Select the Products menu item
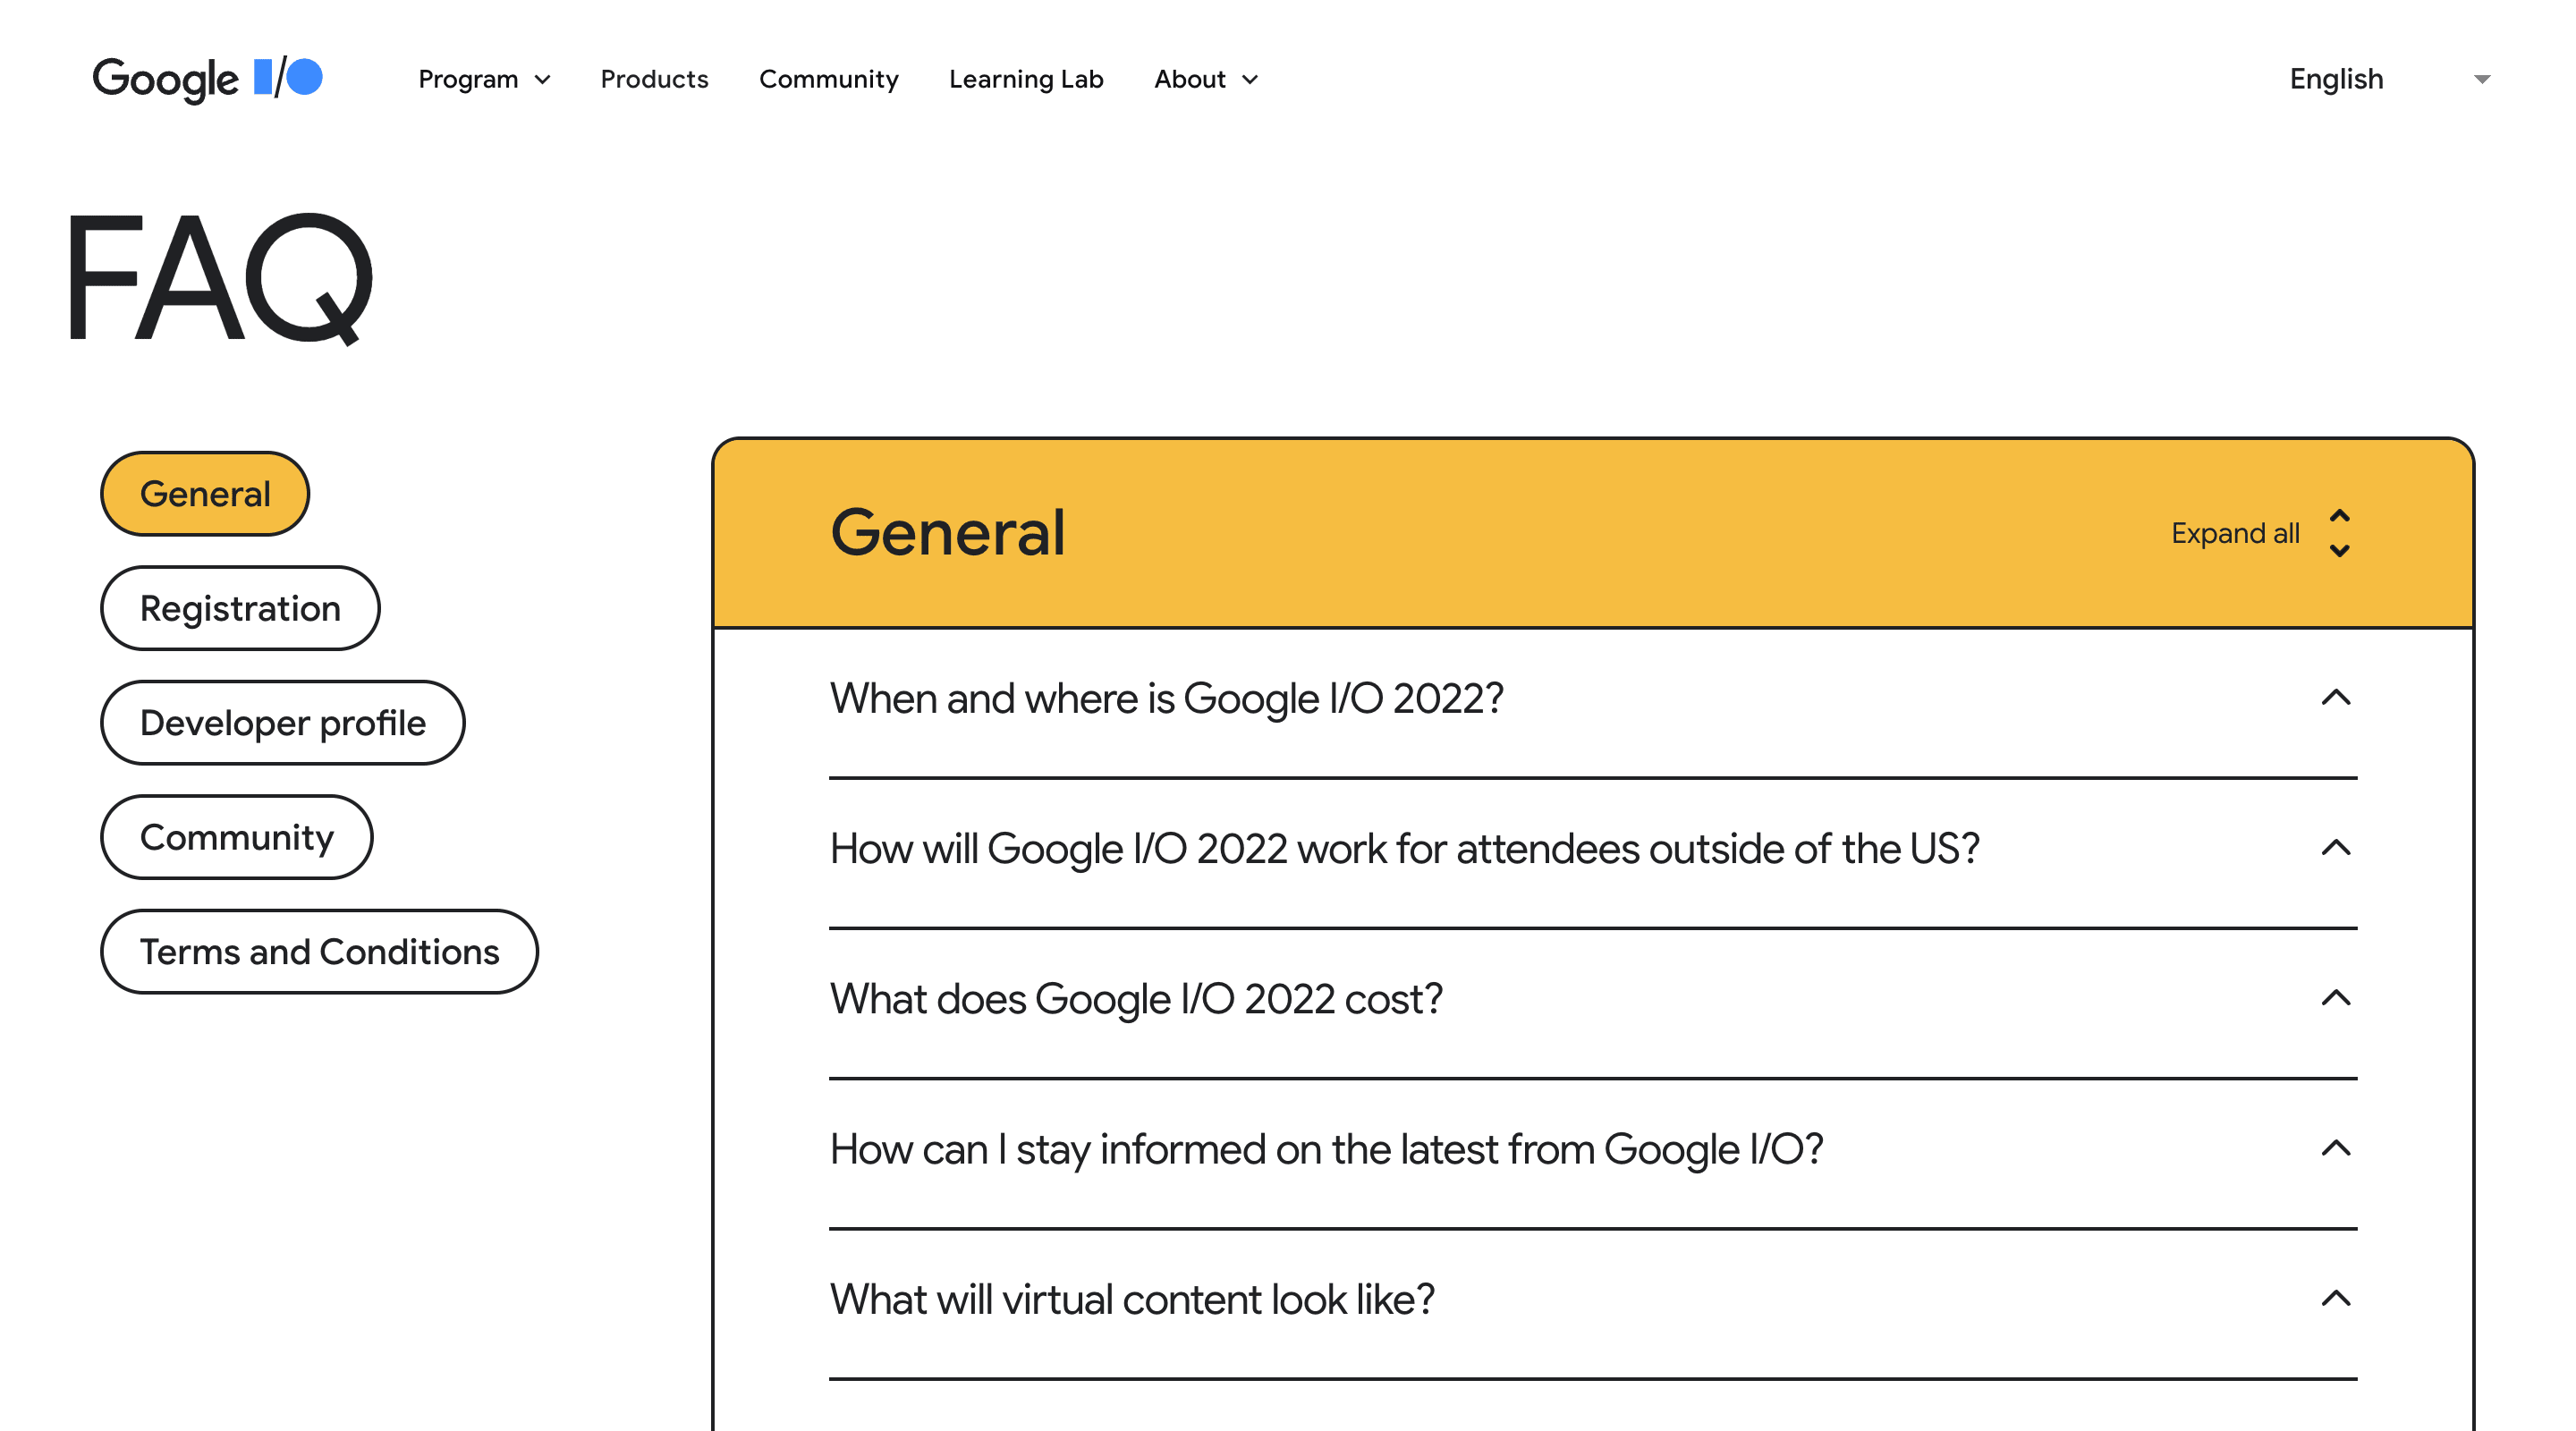Image resolution: width=2576 pixels, height=1431 pixels. pyautogui.click(x=654, y=78)
